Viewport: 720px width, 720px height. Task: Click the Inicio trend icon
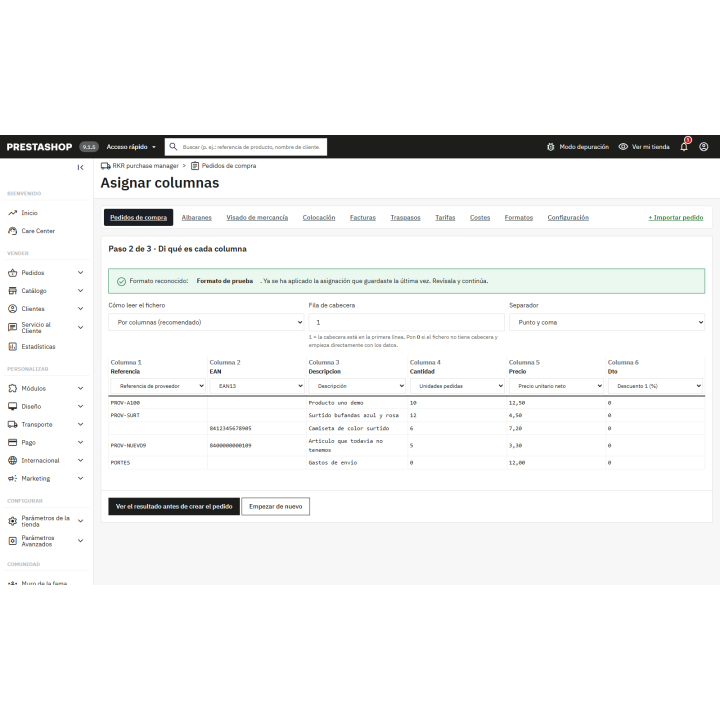13,213
